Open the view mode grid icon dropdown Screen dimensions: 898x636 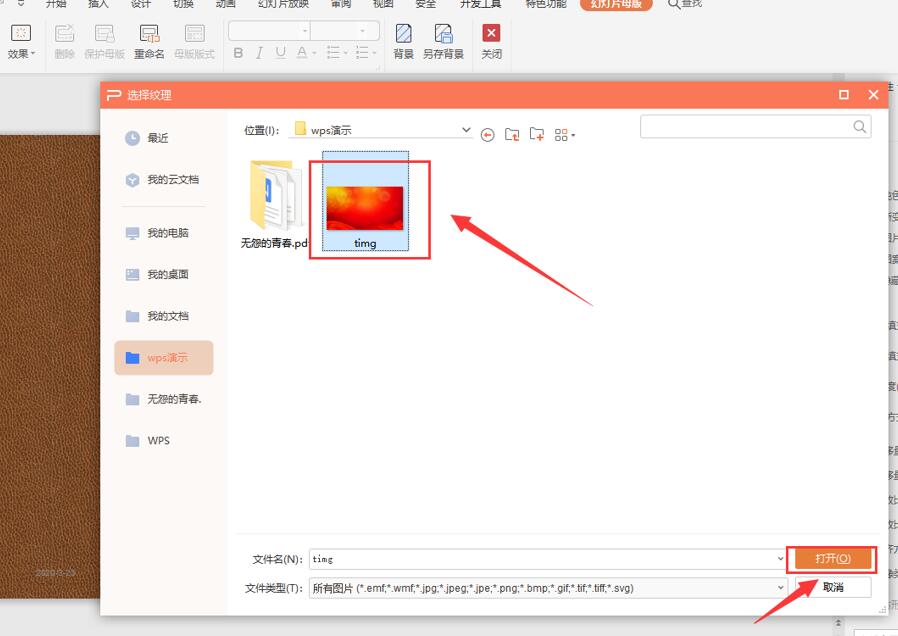click(565, 135)
